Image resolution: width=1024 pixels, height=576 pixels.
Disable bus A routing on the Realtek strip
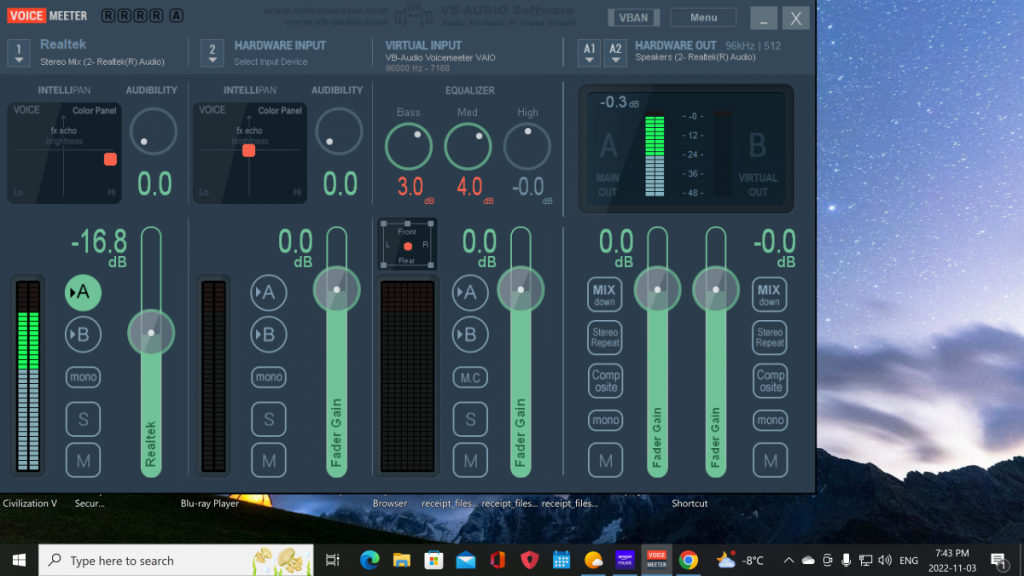point(83,293)
